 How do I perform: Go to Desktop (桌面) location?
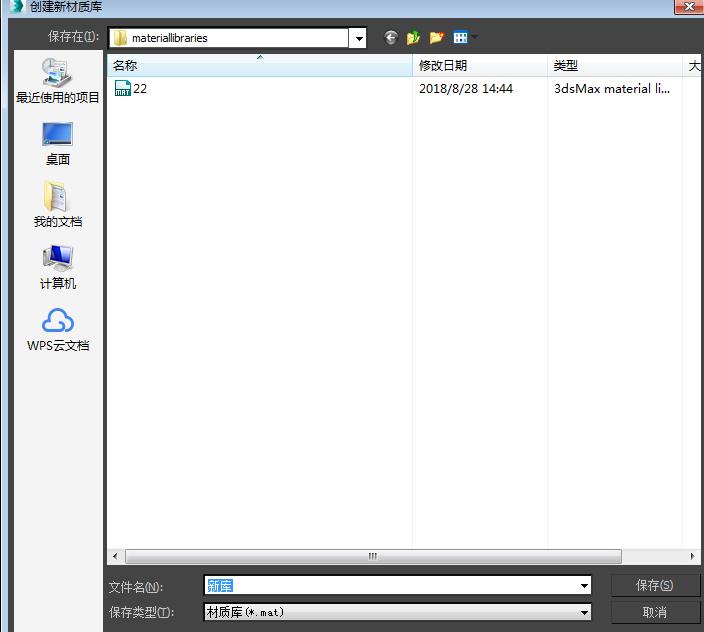coord(57,144)
